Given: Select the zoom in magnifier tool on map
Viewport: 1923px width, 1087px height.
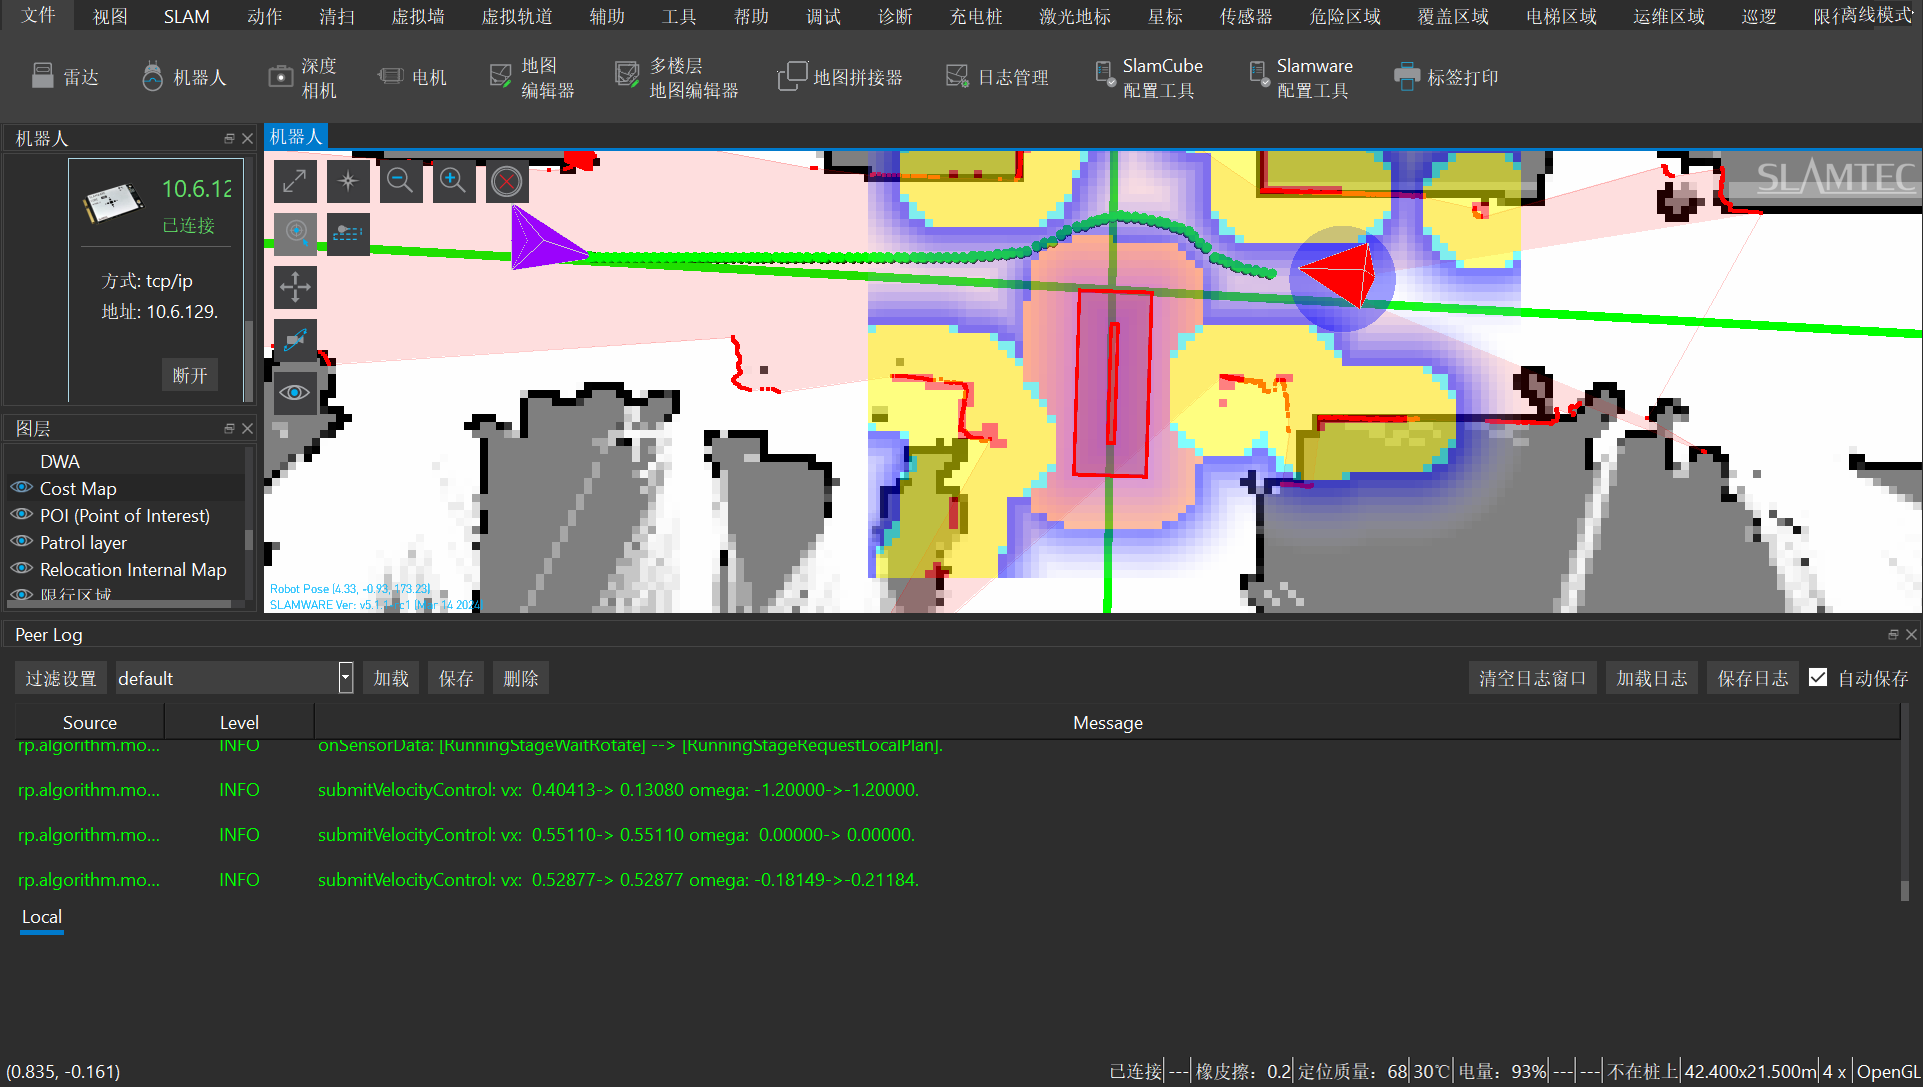Looking at the screenshot, I should tap(454, 181).
